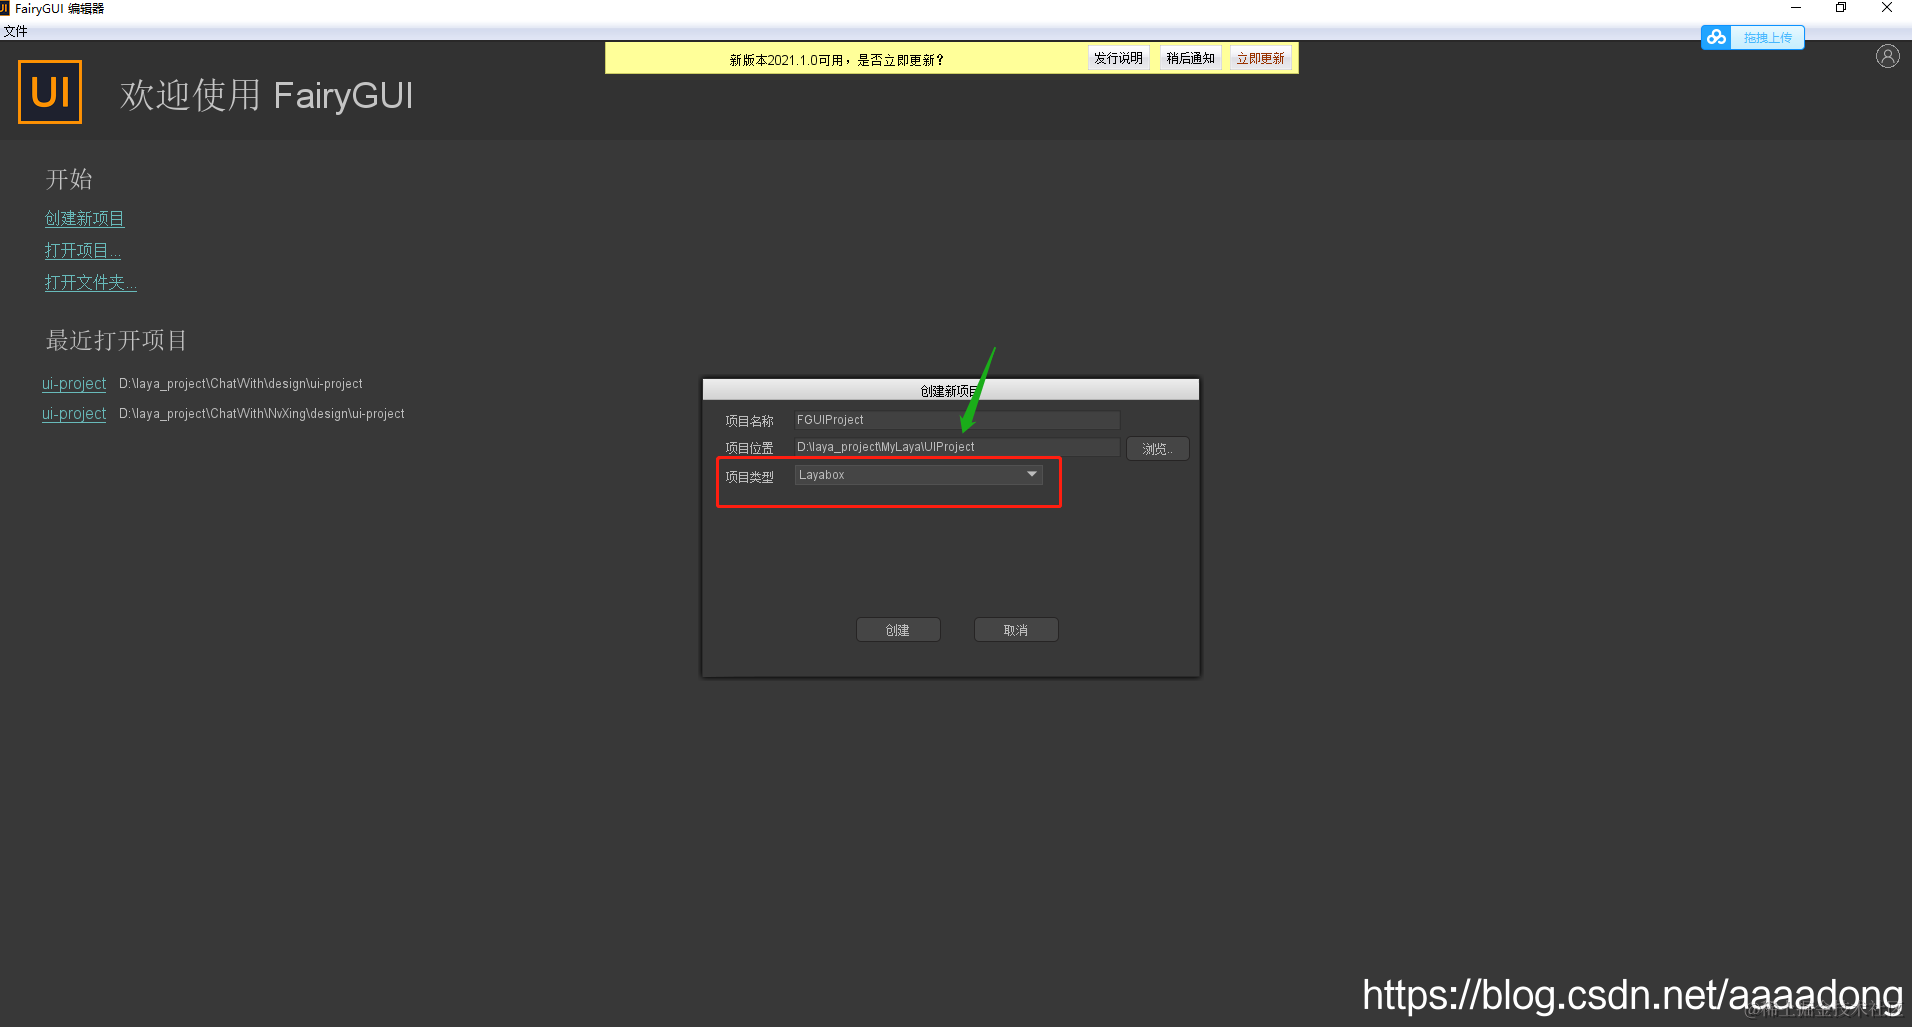The height and width of the screenshot is (1027, 1912).
Task: Click the 取消 button in dialog
Action: (1016, 630)
